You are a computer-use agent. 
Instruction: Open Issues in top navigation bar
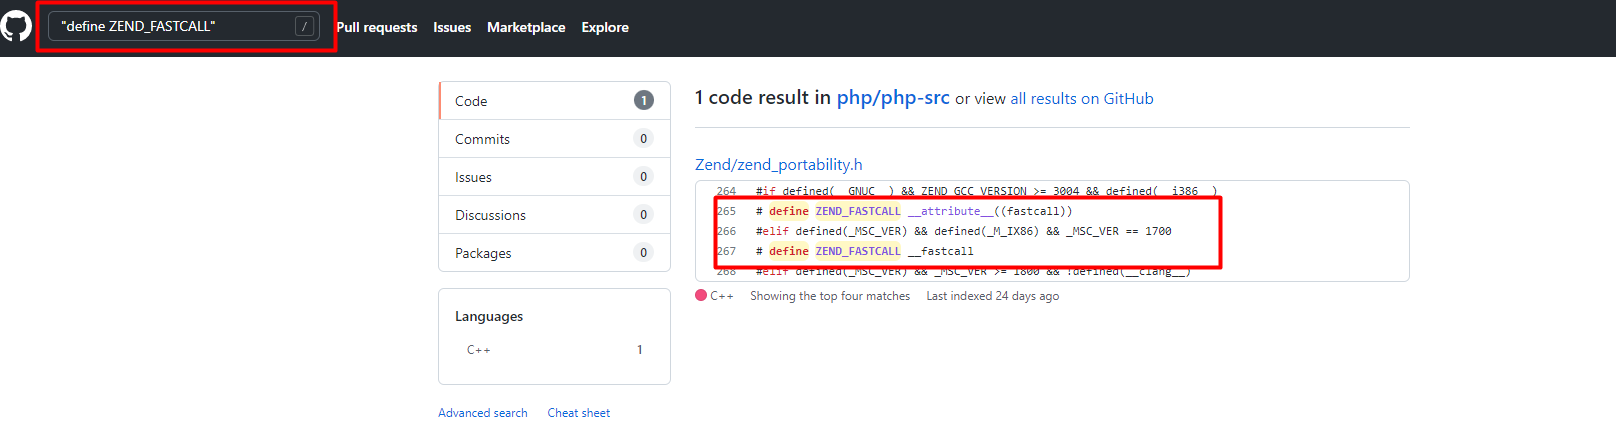[x=452, y=27]
